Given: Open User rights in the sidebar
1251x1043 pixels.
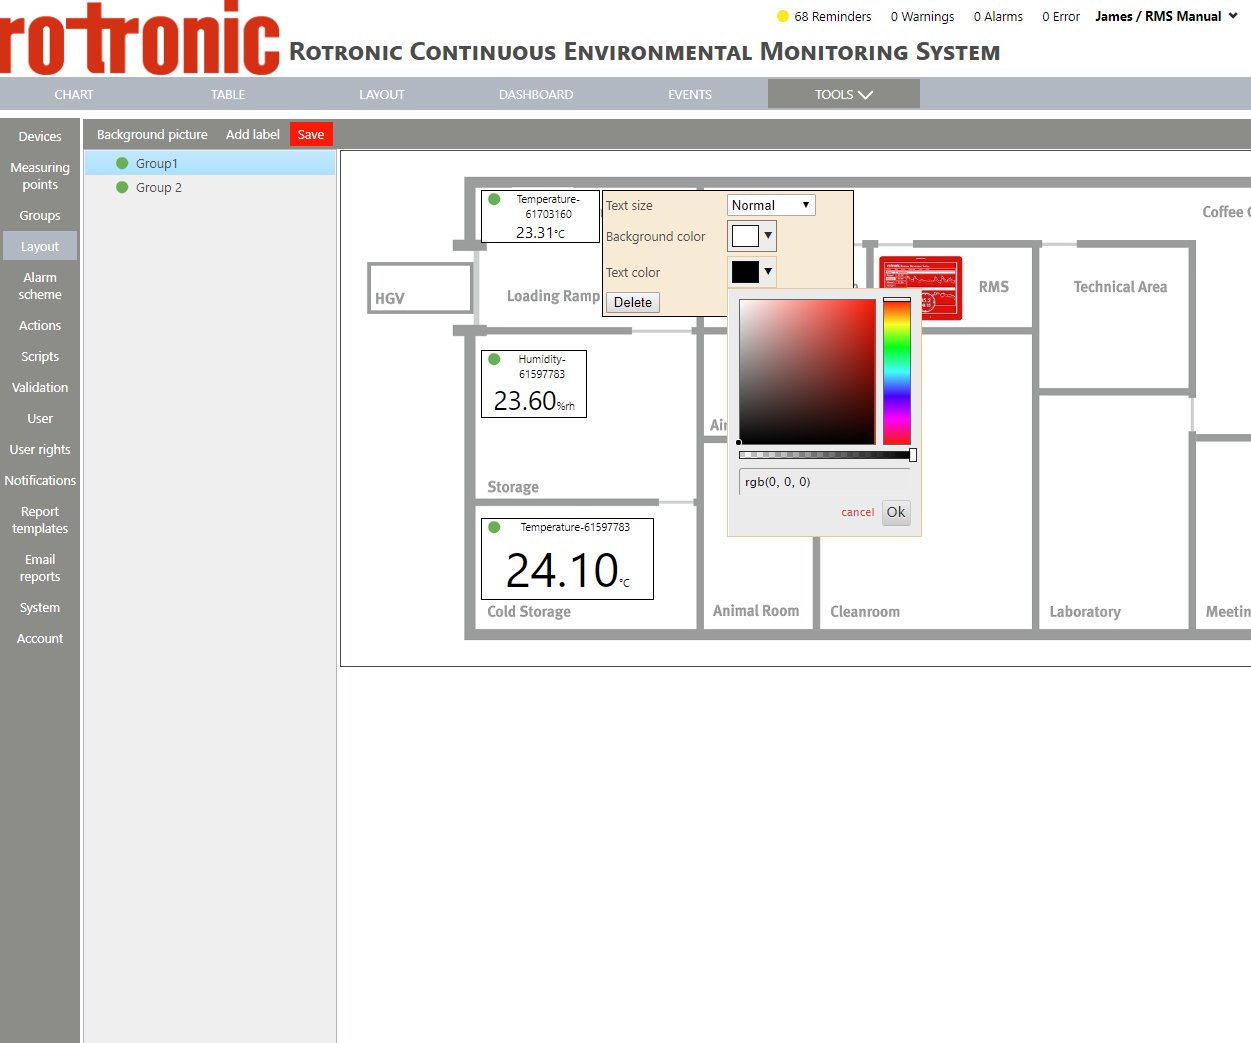Looking at the screenshot, I should click(40, 449).
